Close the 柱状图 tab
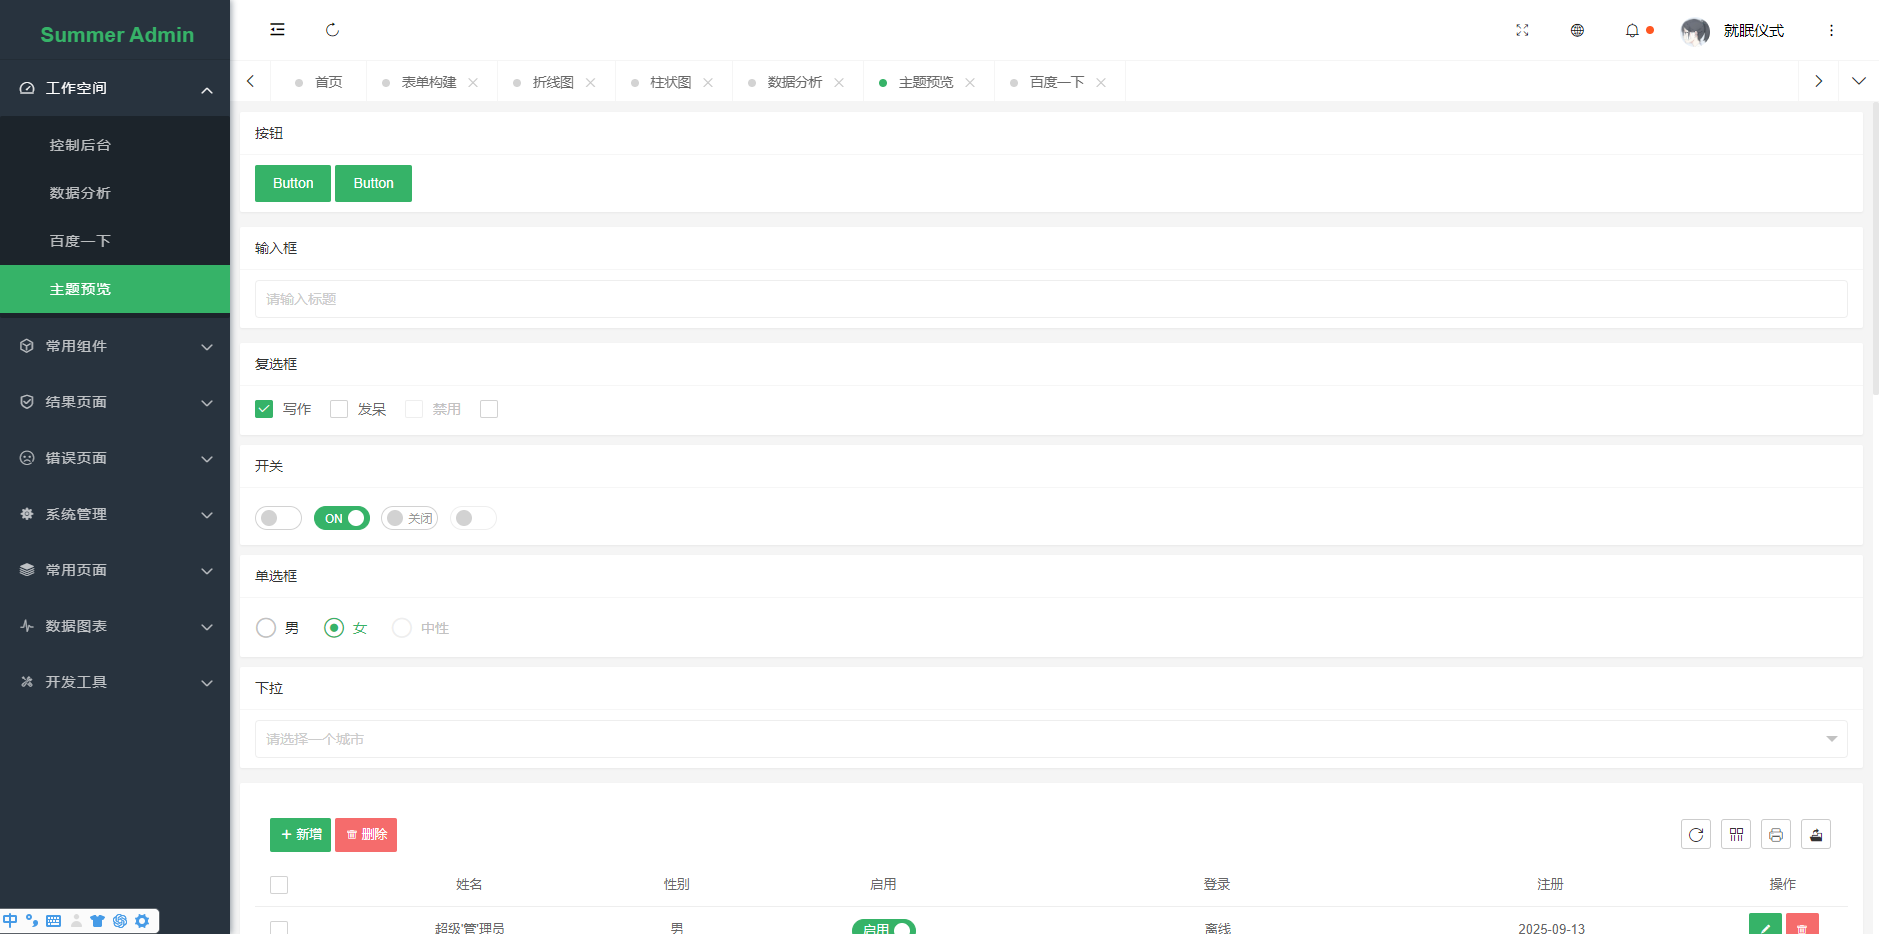 click(710, 81)
